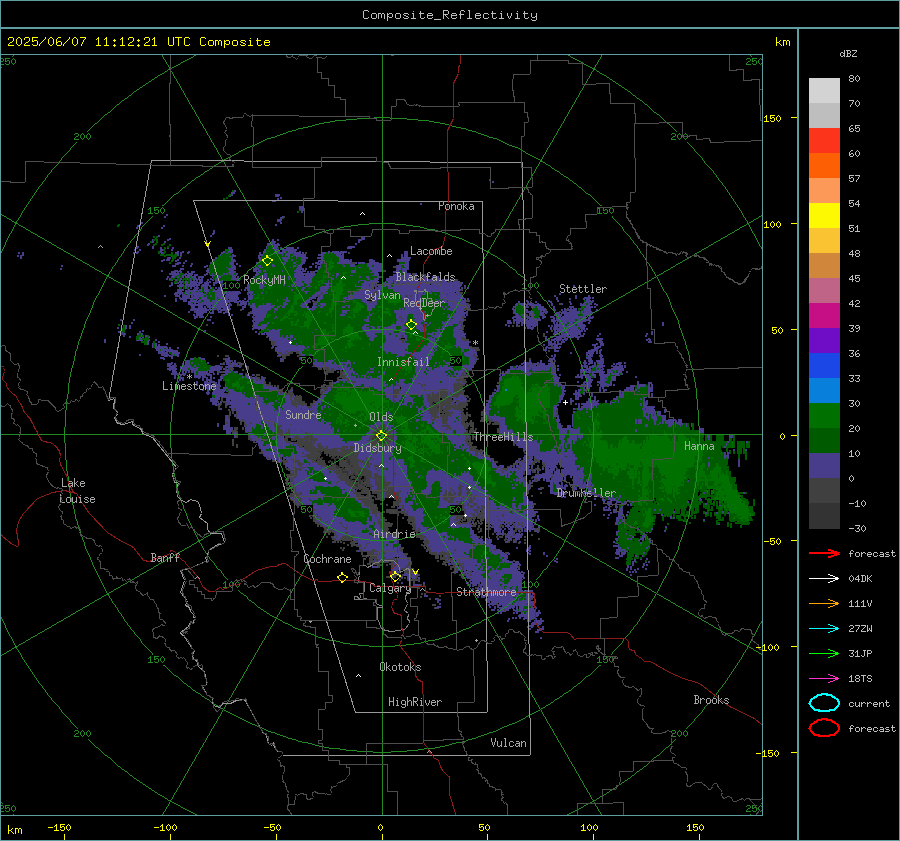Select the cyan 27ZW arrow legend icon

[824, 629]
